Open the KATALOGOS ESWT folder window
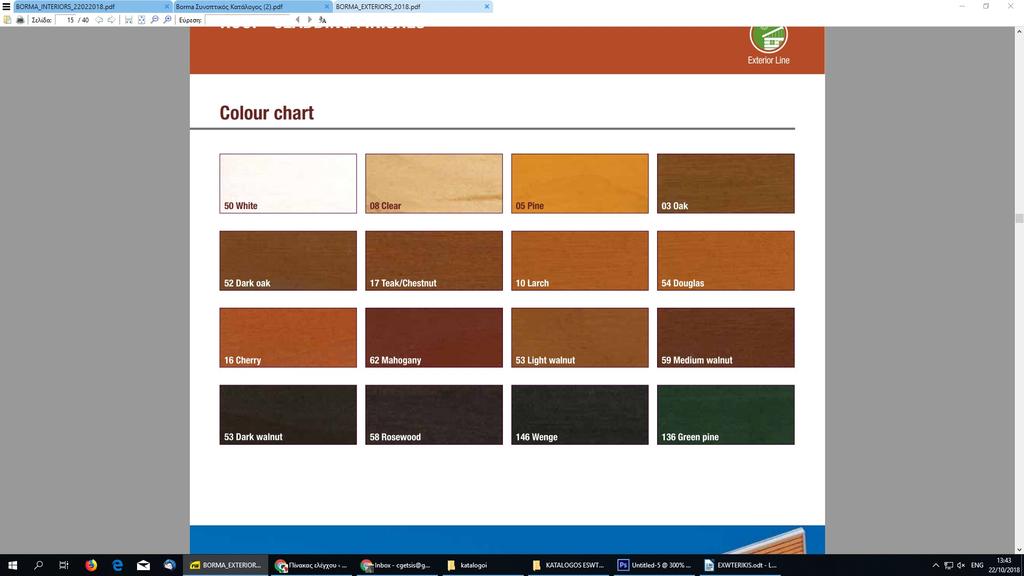 point(569,566)
